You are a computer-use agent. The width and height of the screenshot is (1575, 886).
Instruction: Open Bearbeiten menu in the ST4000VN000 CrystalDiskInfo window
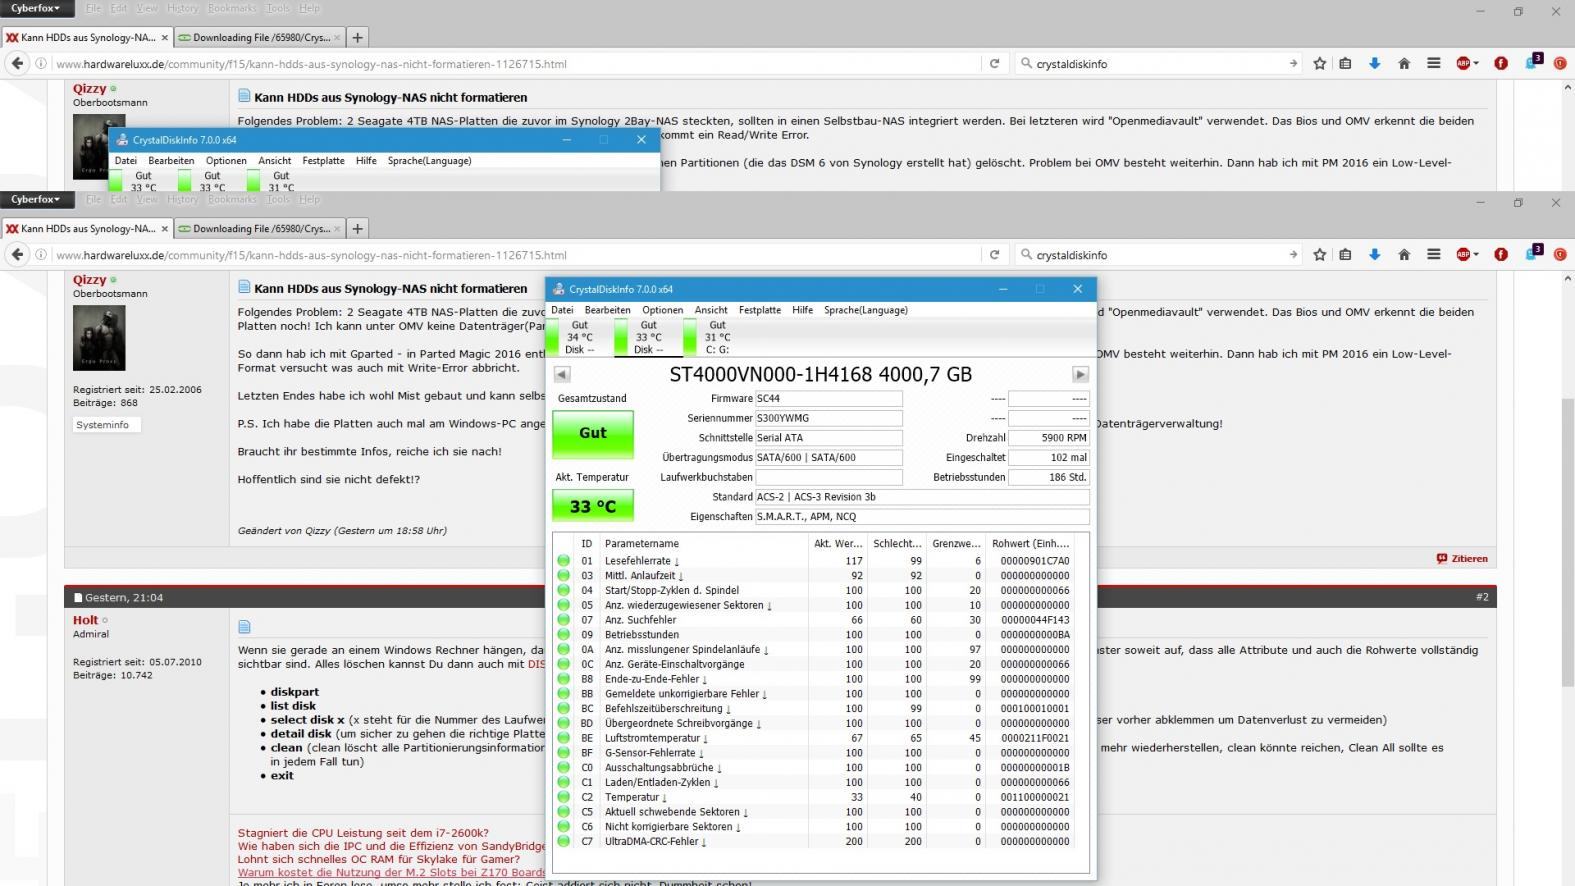coord(607,310)
